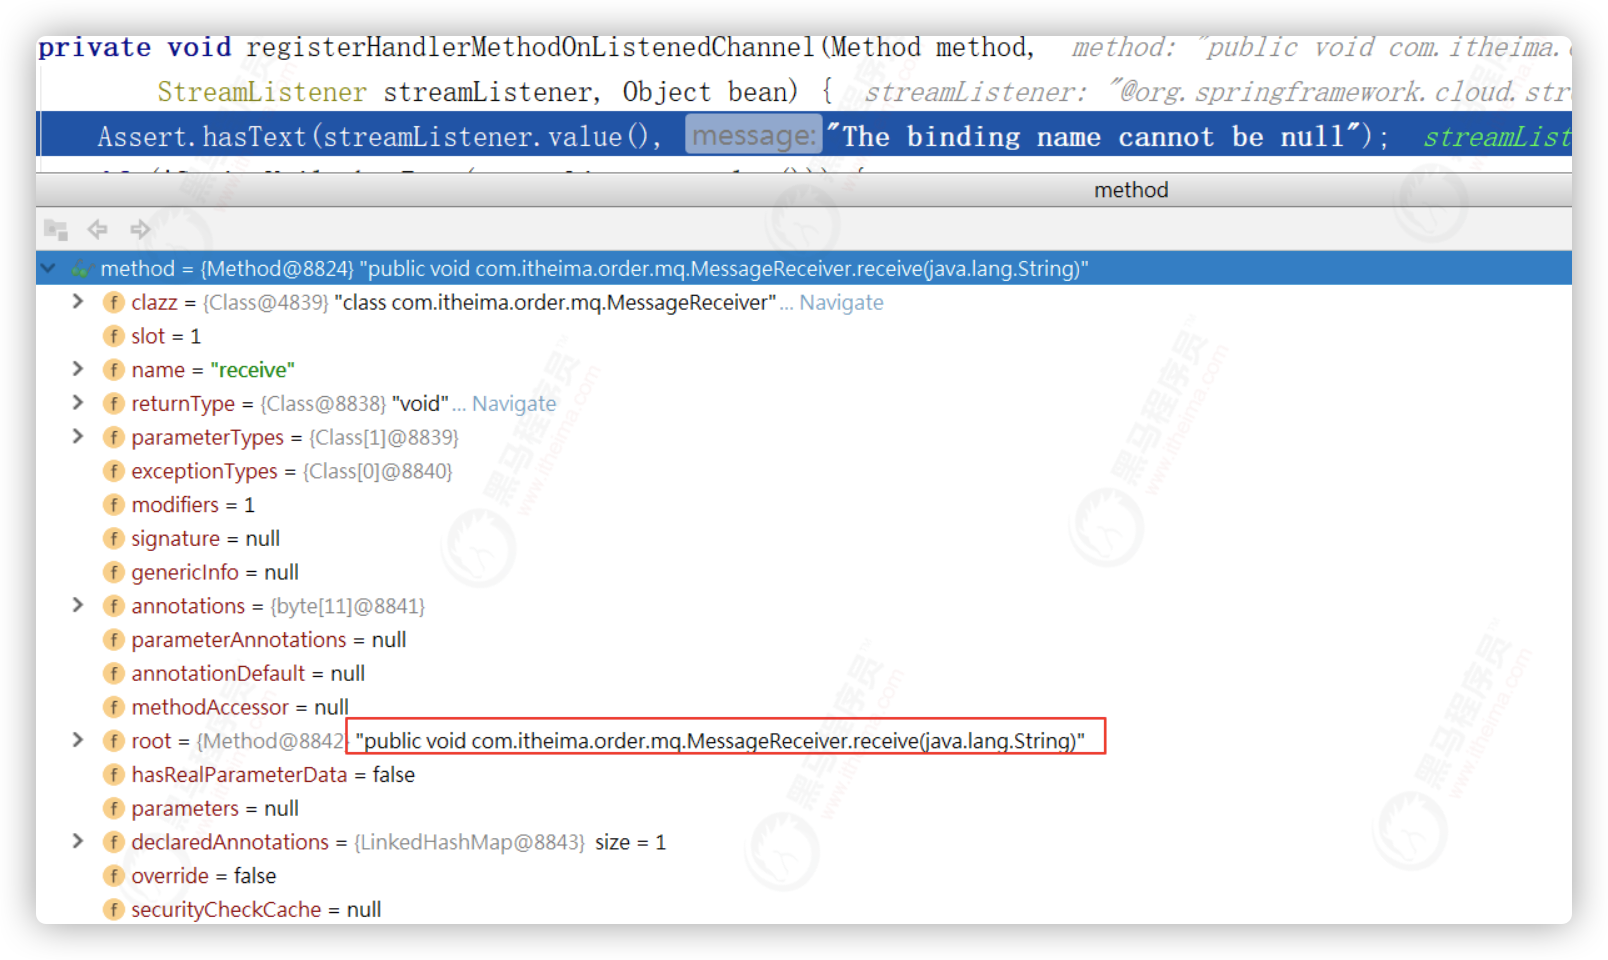Click field icon of returnType row

(114, 403)
